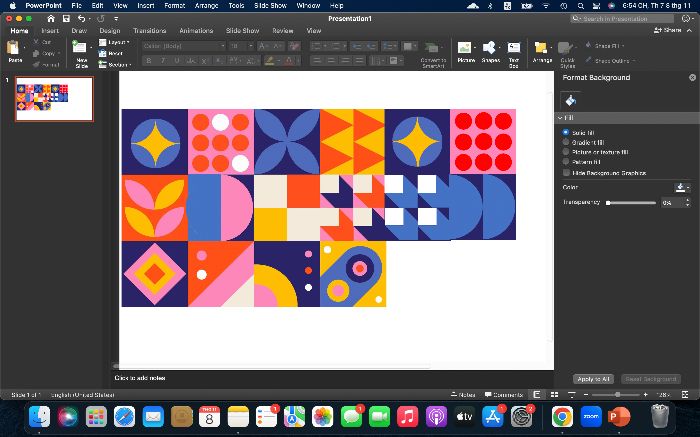Click the zoom slider in the status bar

[617, 395]
